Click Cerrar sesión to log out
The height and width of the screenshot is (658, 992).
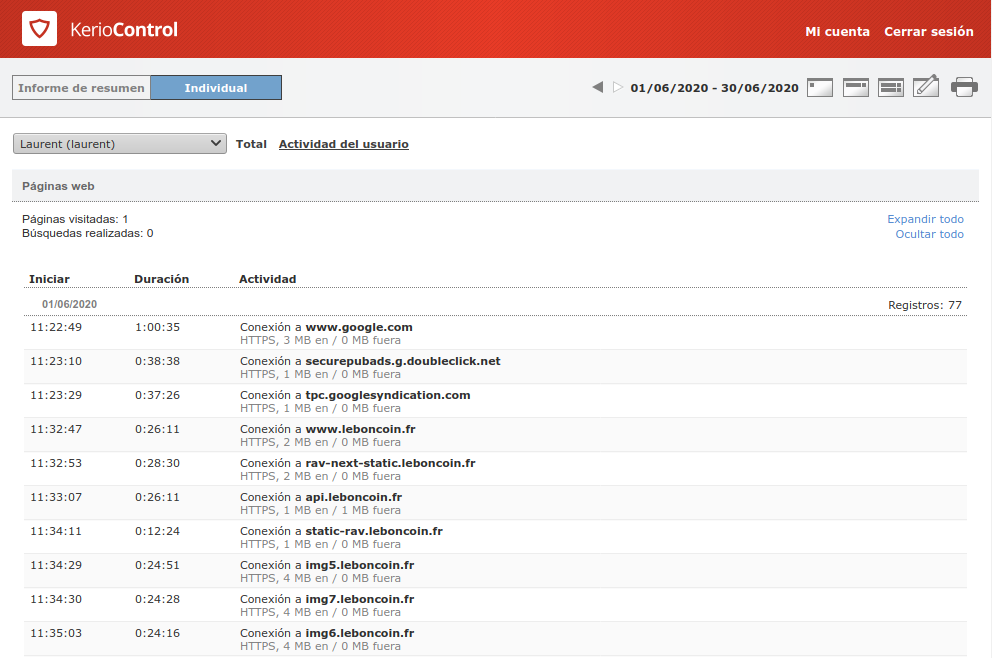(x=929, y=32)
